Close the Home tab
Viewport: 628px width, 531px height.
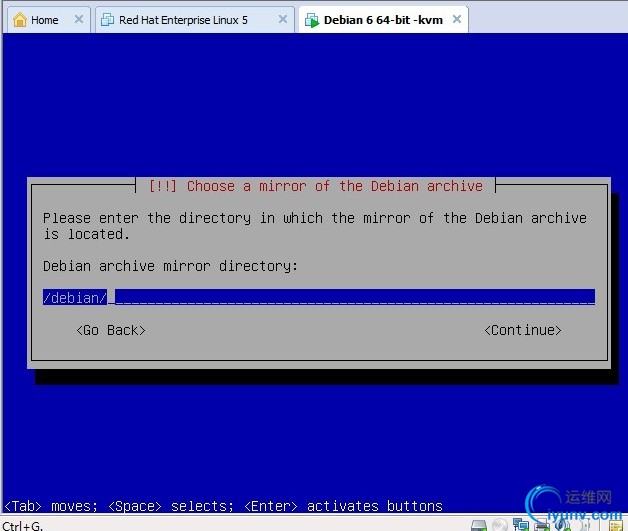point(79,19)
